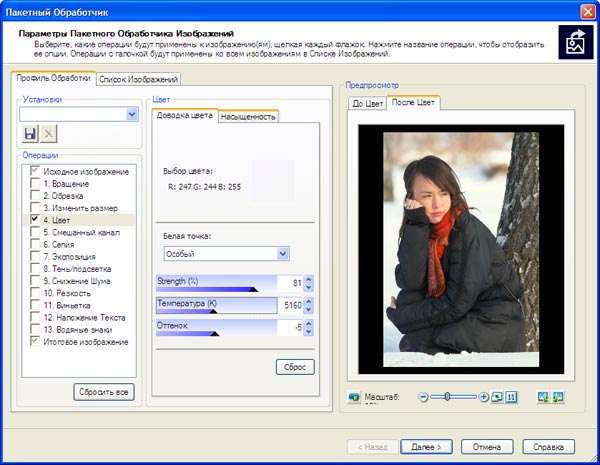Click the previous image arrow icon
The image size is (600, 465).
click(543, 397)
